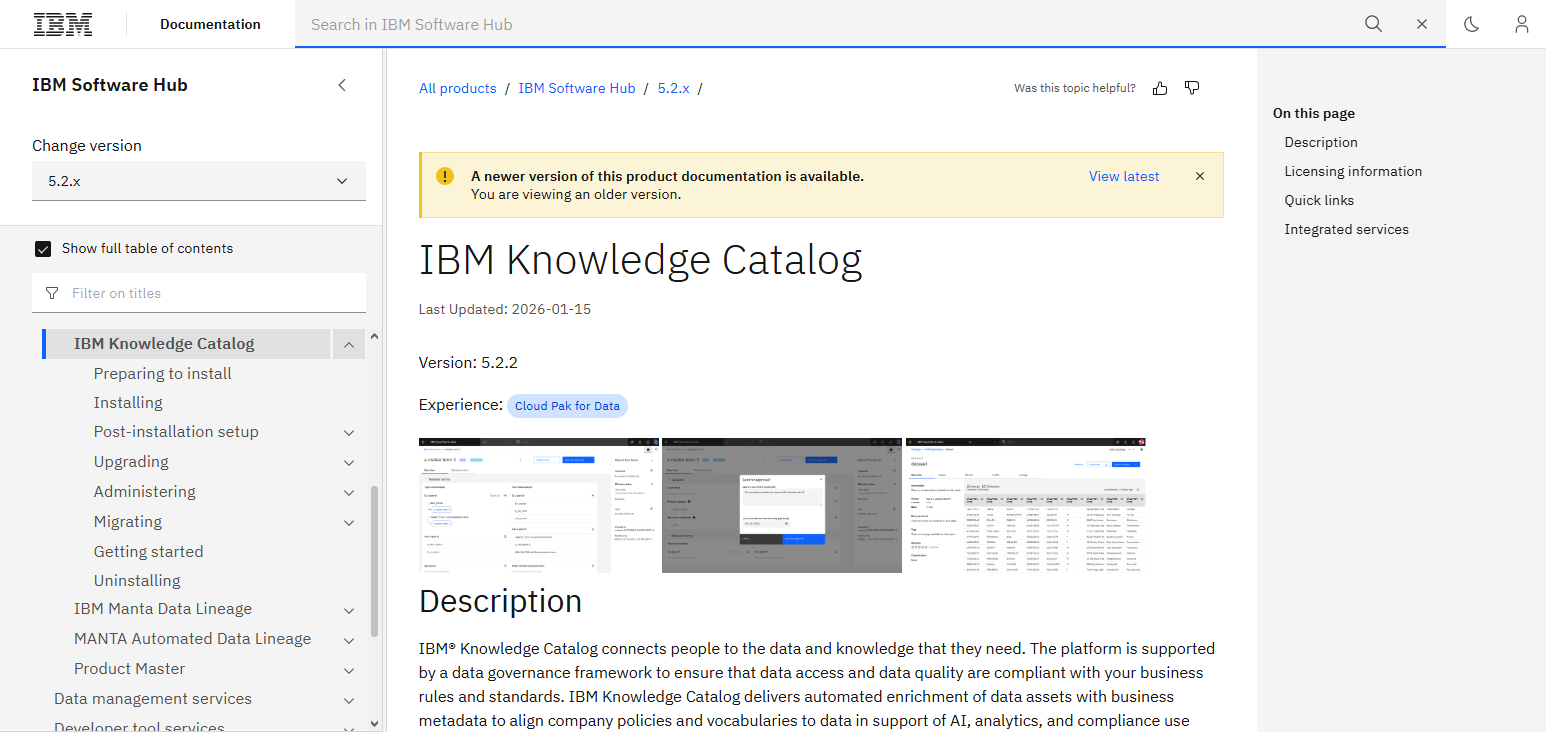Click the Last Updated: 2026-01-15 text
The image size is (1546, 732).
pyautogui.click(x=505, y=309)
